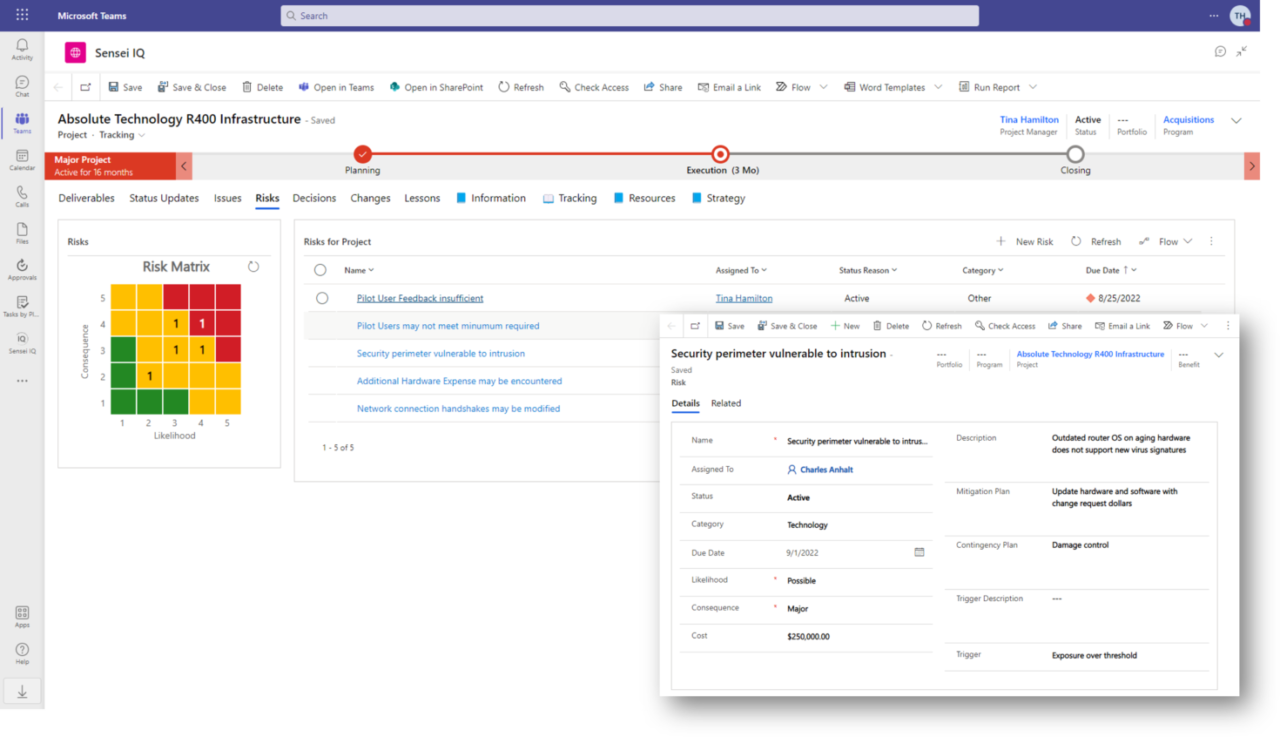Open Calendar in the Teams sidebar
The image size is (1280, 737).
click(22, 160)
